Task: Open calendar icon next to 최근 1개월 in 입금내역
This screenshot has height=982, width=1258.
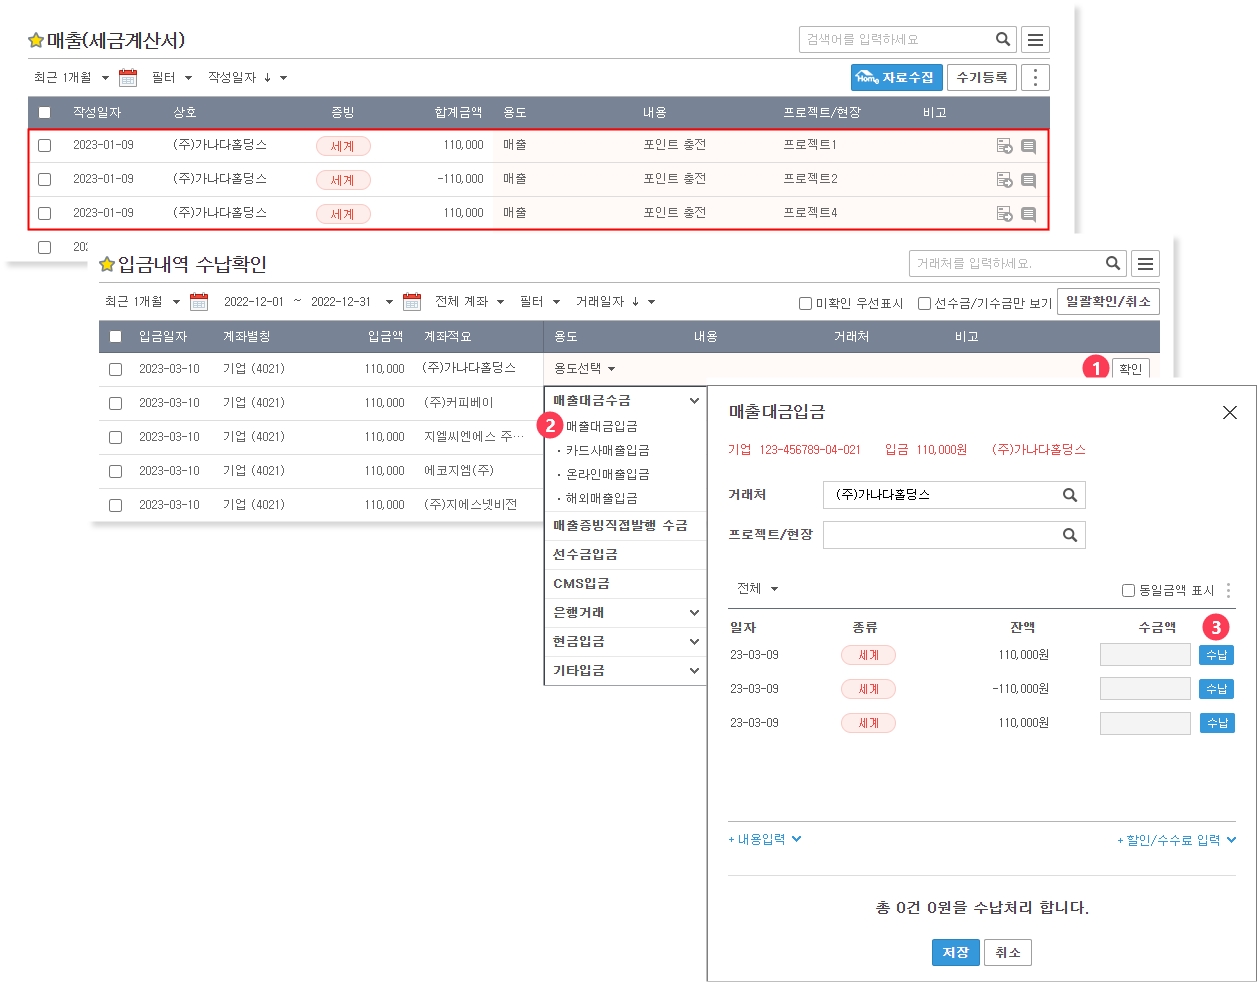Action: pyautogui.click(x=199, y=302)
